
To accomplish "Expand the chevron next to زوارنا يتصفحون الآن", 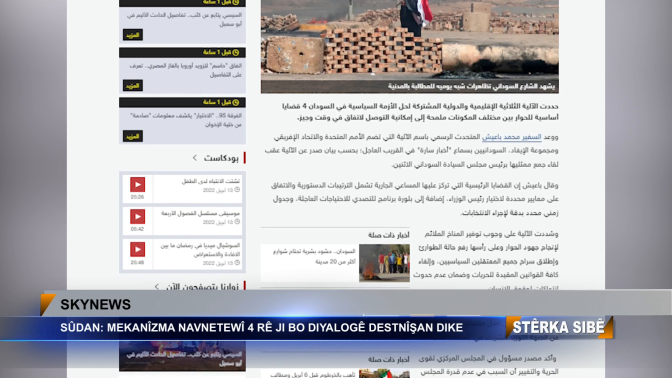I will point(157,287).
